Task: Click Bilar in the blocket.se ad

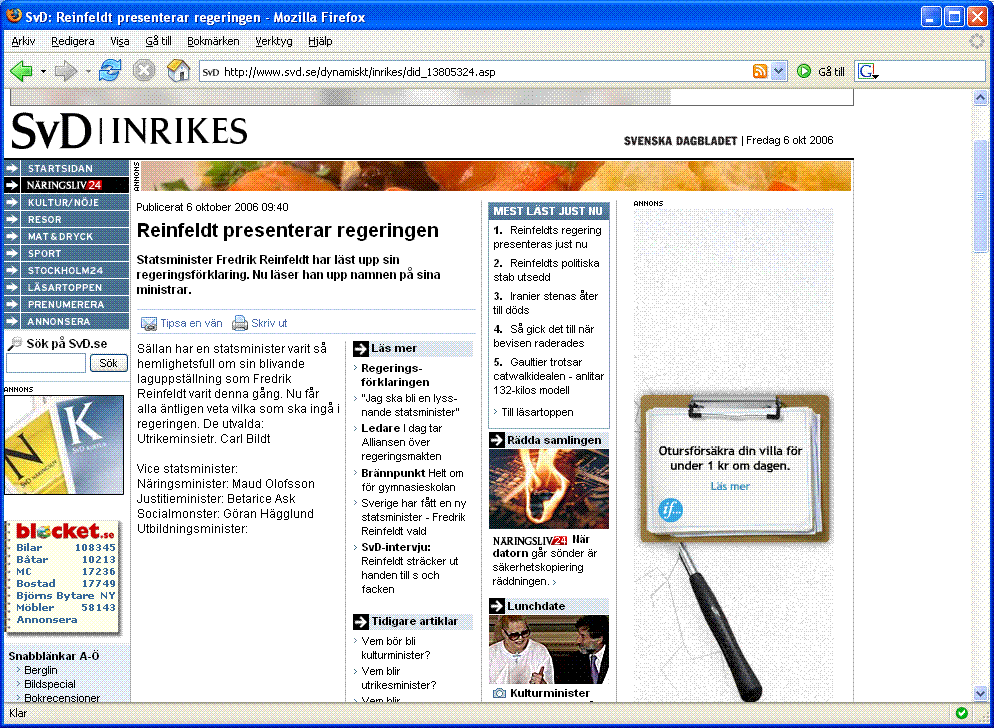Action: pyautogui.click(x=29, y=547)
